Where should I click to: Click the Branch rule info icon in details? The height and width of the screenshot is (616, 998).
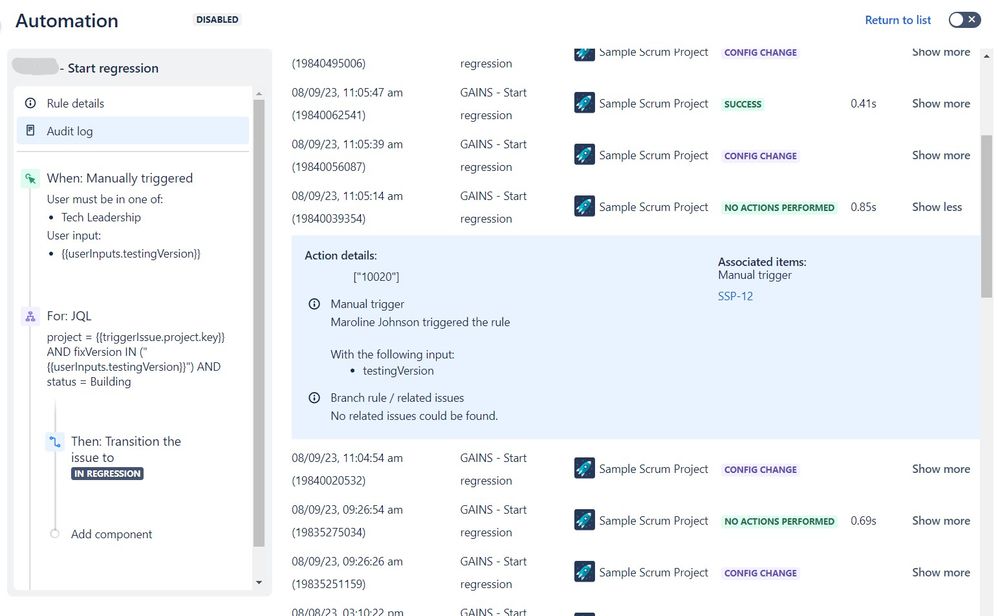(314, 398)
